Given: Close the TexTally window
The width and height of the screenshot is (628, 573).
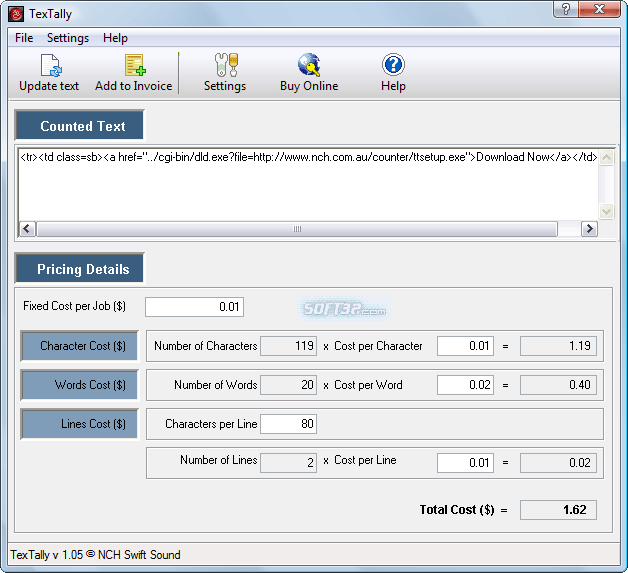Looking at the screenshot, I should coord(600,9).
